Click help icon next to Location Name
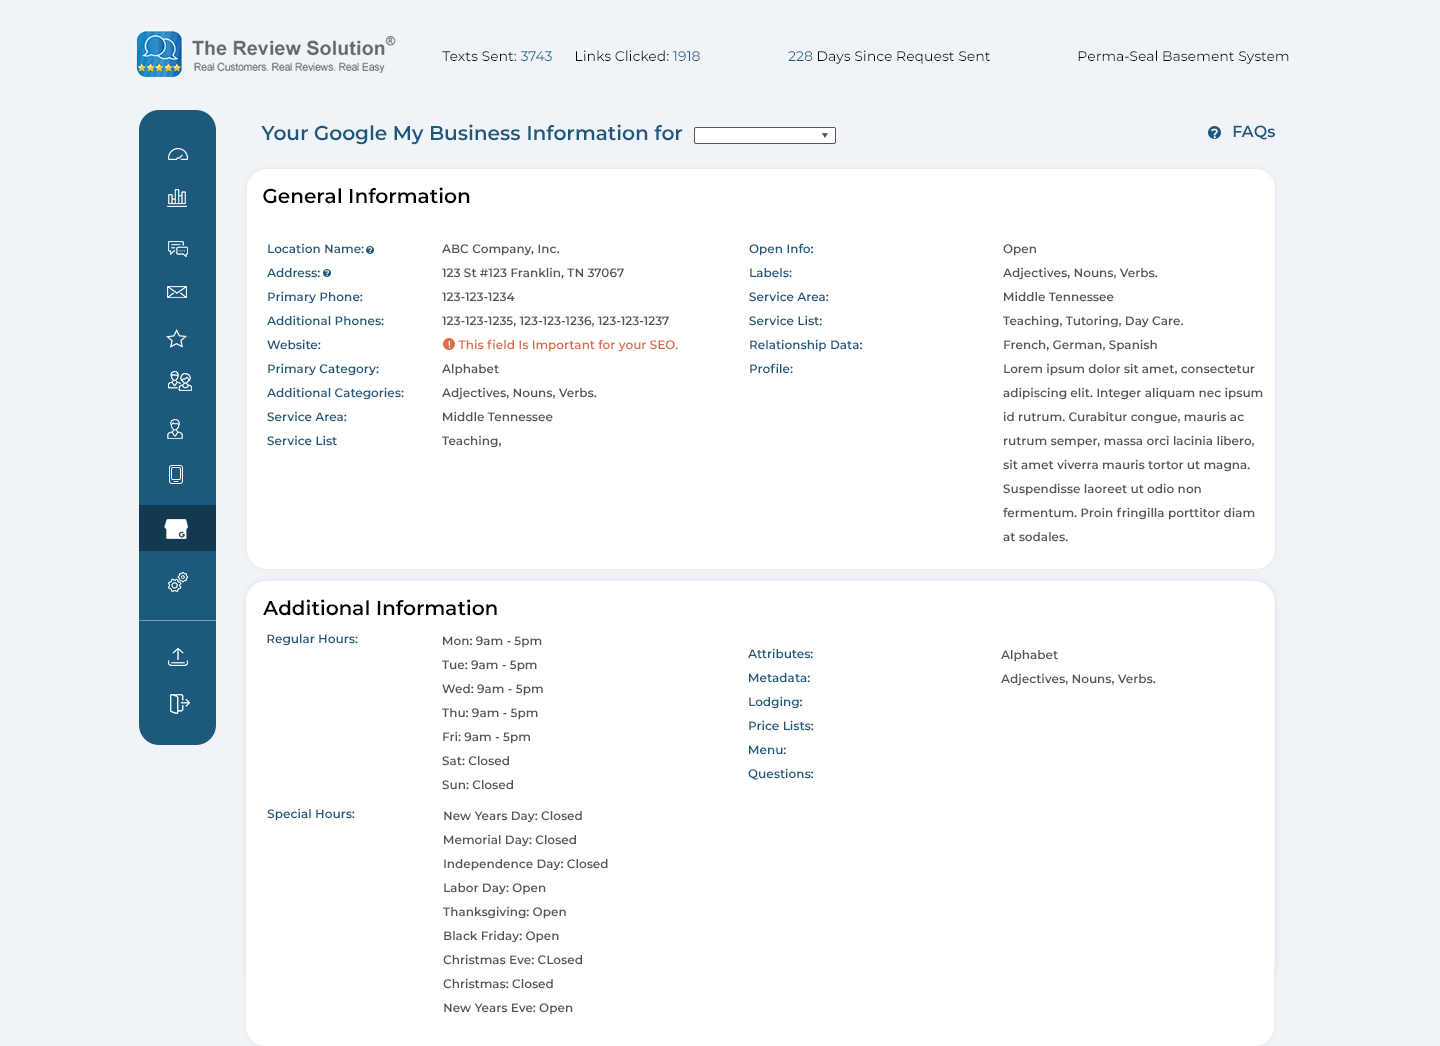Screen dimensions: 1440x1046 tap(370, 250)
